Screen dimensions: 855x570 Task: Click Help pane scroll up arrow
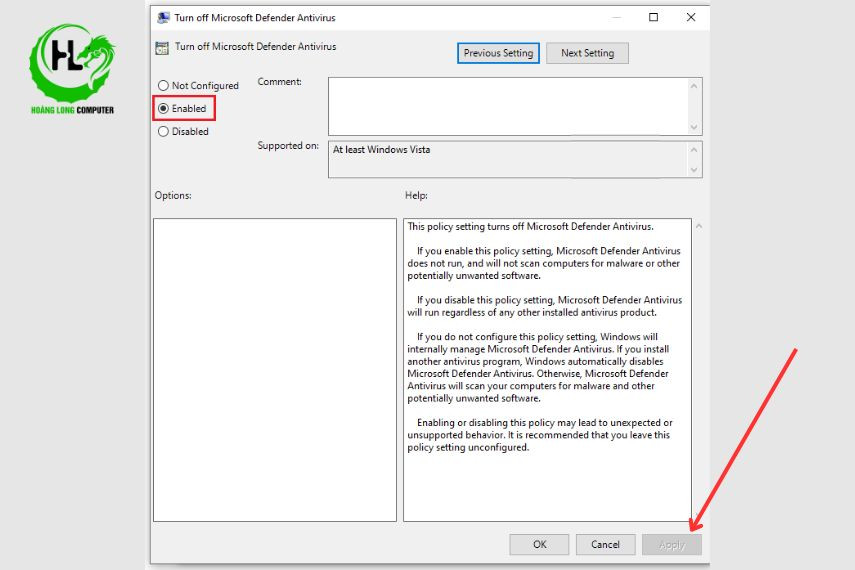pyautogui.click(x=699, y=226)
